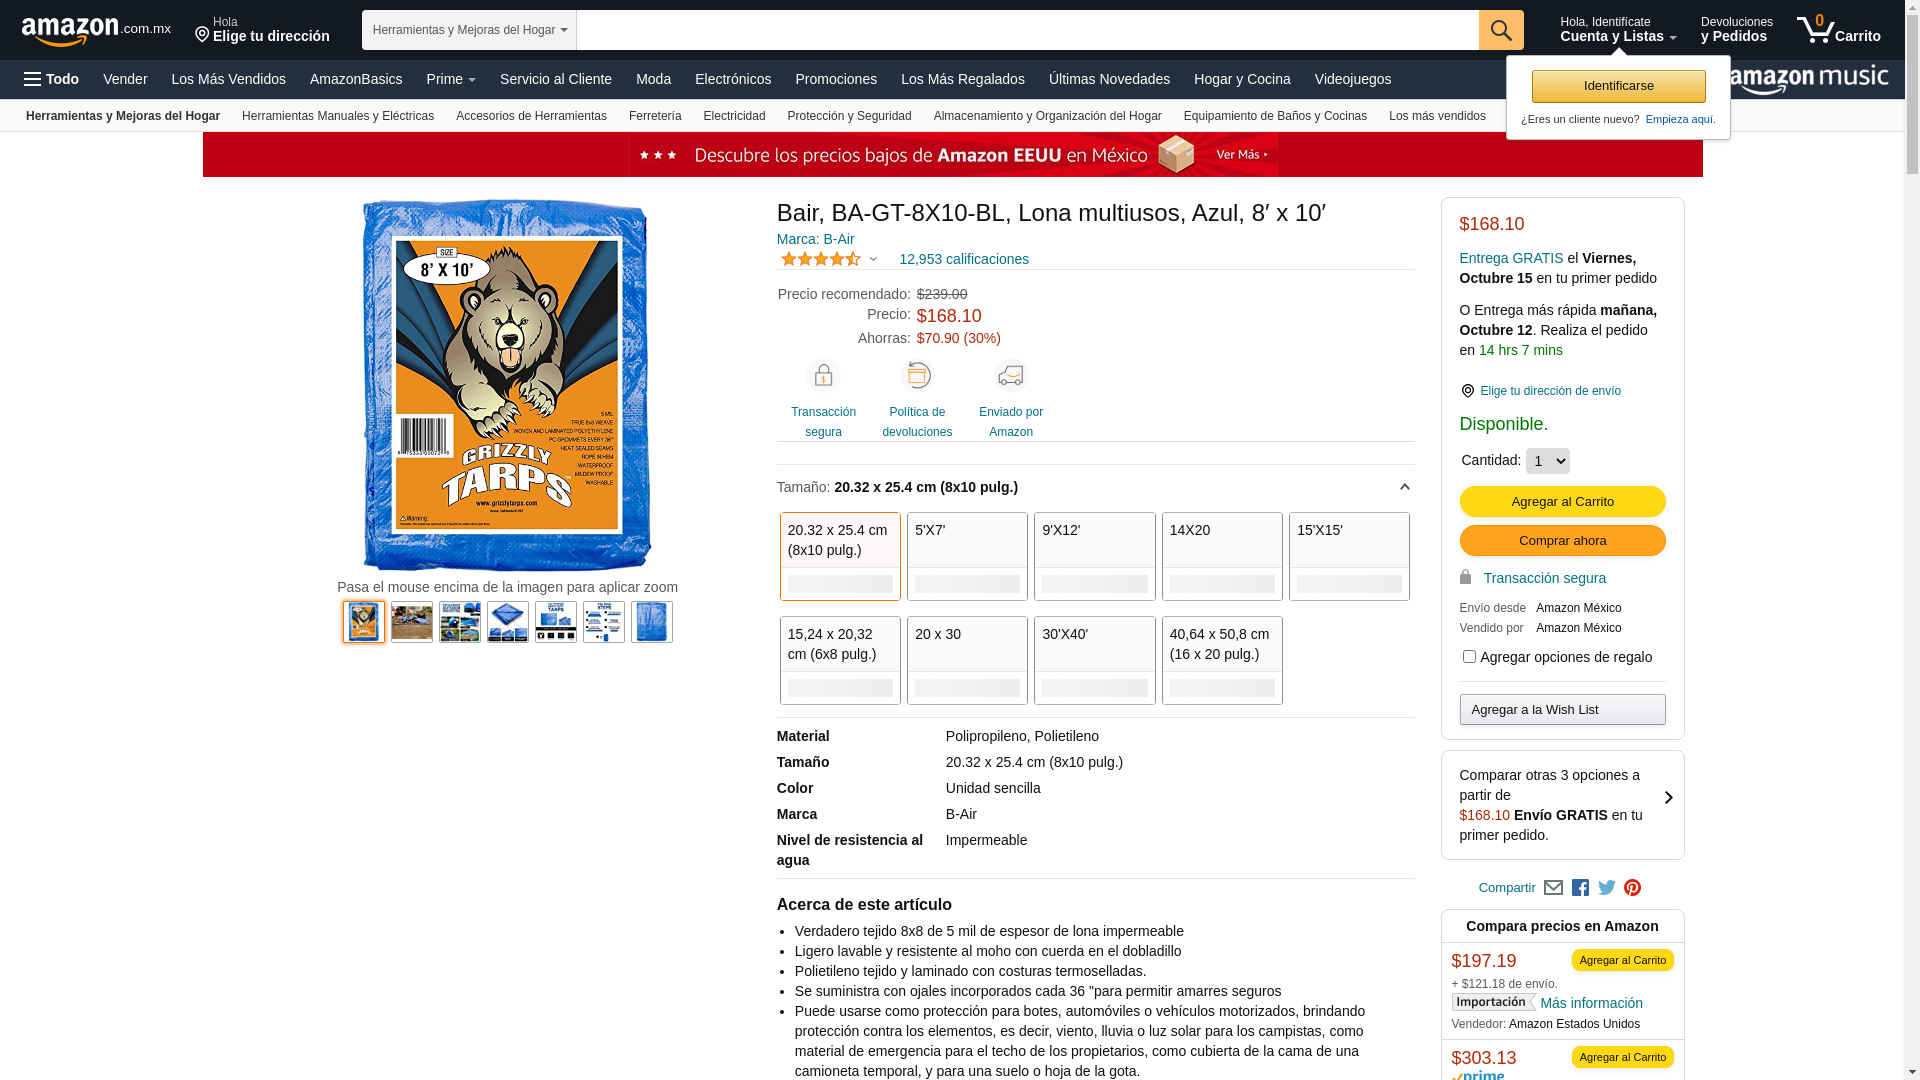
Task: Share product on Twitter icon
Action: pos(1607,888)
